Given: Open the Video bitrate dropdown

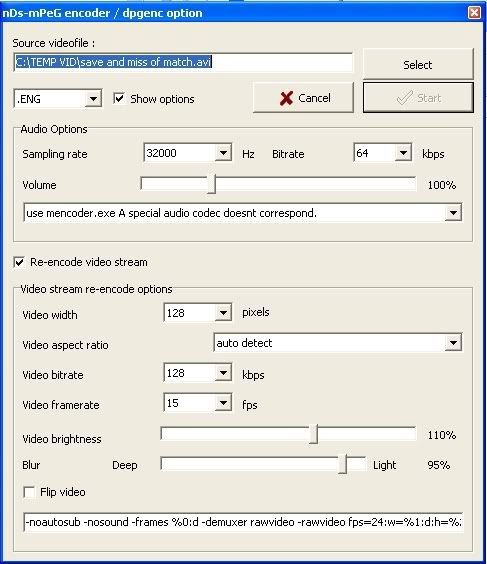Looking at the screenshot, I should pos(223,373).
